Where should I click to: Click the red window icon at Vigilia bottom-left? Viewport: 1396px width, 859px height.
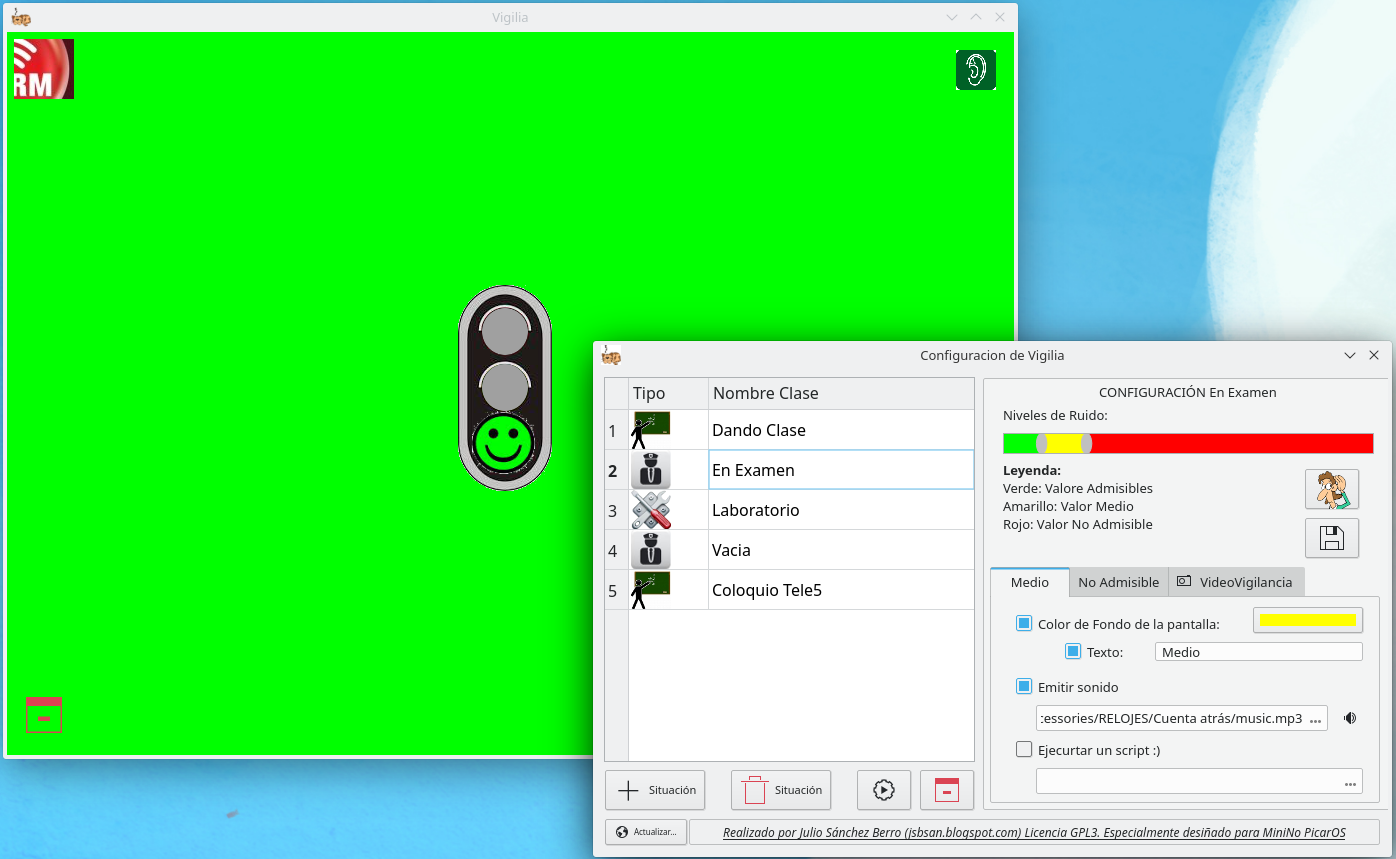(44, 715)
